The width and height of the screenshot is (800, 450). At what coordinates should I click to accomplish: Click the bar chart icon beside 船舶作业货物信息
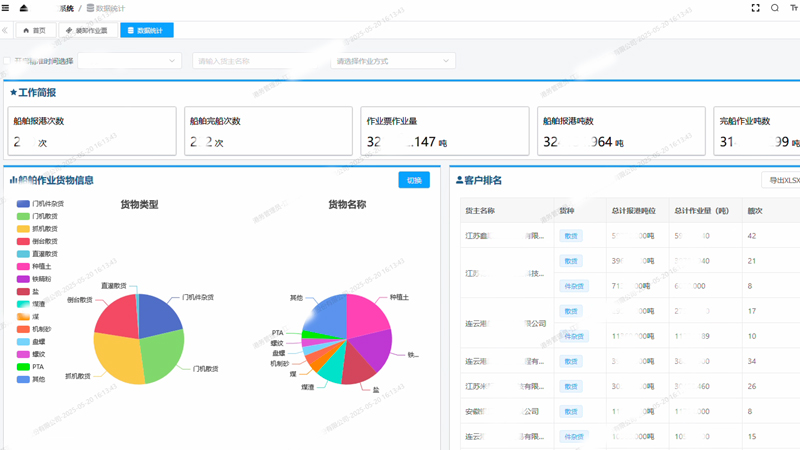point(13,180)
